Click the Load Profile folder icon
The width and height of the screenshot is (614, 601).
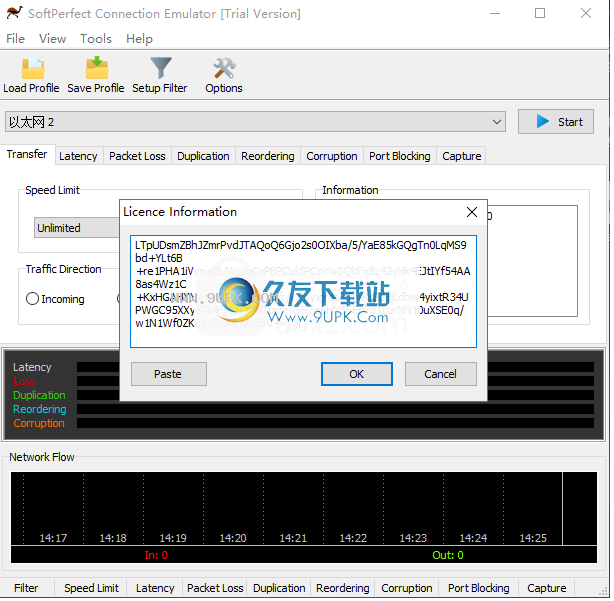tap(33, 69)
